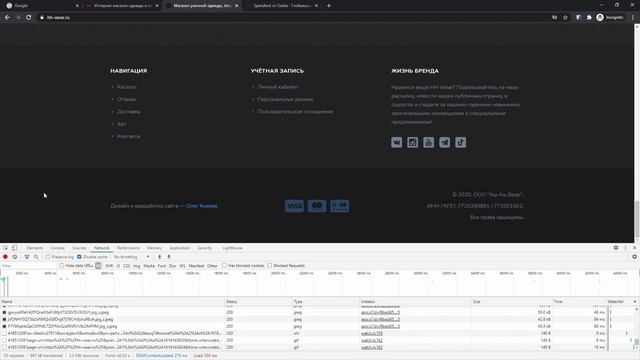Switch to Performance DevTools tab
The image size is (640, 360).
pos(128,248)
